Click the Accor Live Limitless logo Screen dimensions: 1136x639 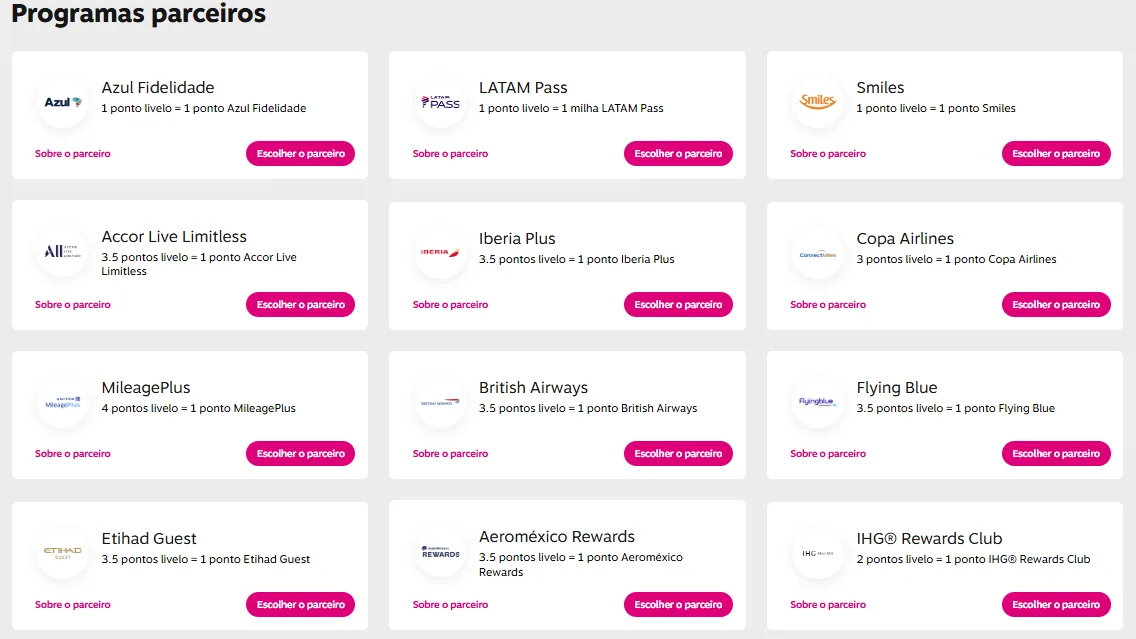coord(62,252)
